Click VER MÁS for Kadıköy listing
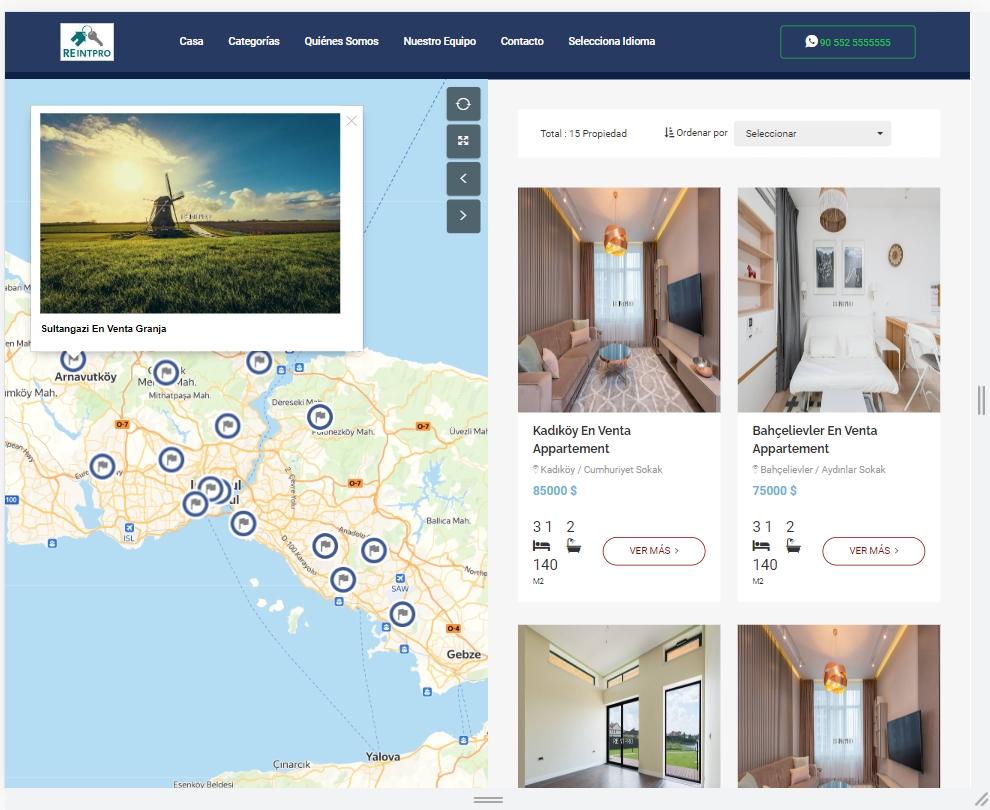The width and height of the screenshot is (990, 810). [654, 551]
